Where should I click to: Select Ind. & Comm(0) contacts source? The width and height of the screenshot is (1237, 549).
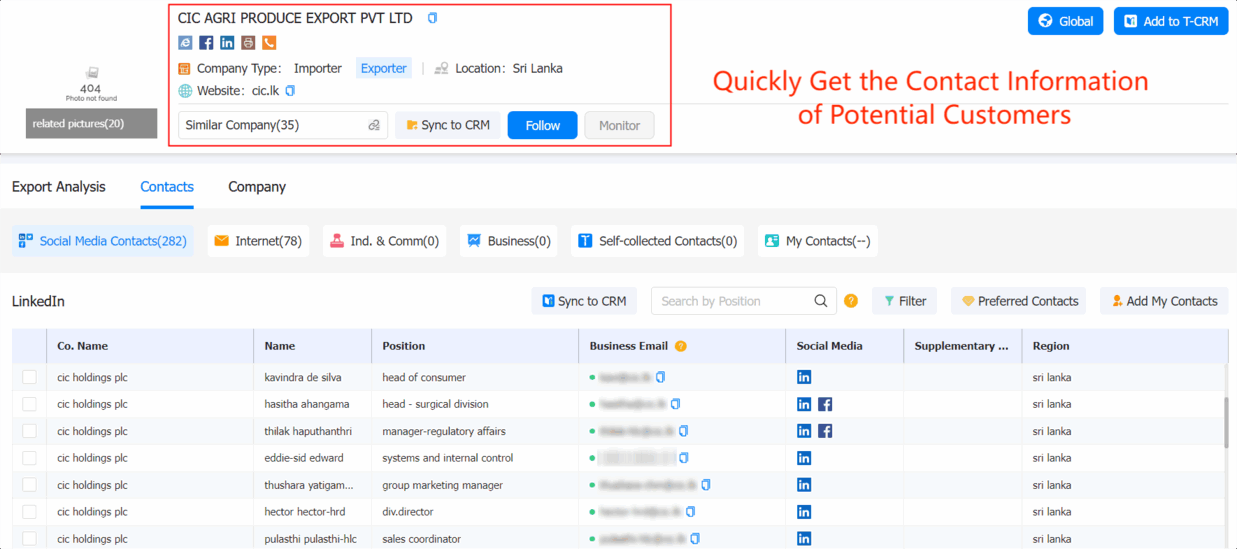point(385,241)
